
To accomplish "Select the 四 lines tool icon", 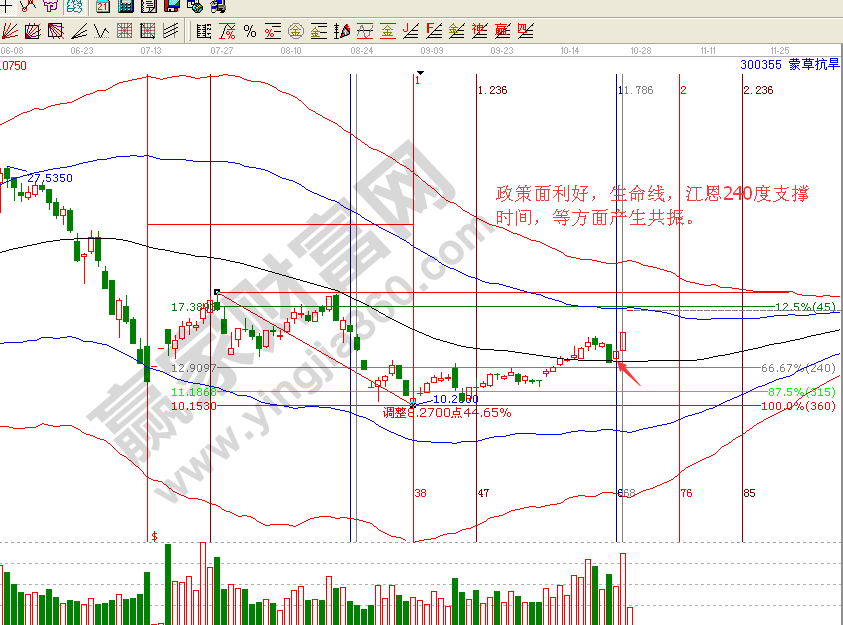I will click(x=525, y=31).
